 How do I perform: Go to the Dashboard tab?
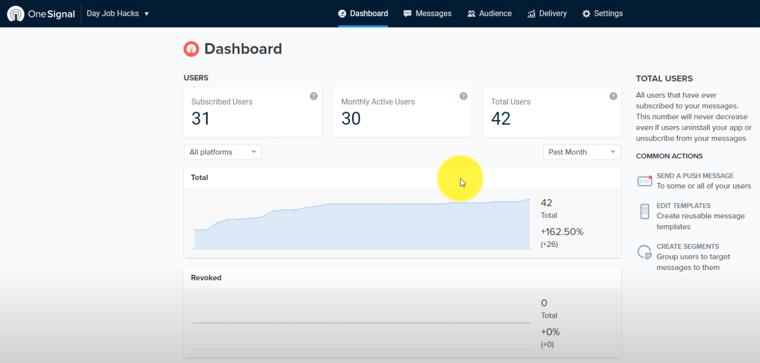click(363, 14)
